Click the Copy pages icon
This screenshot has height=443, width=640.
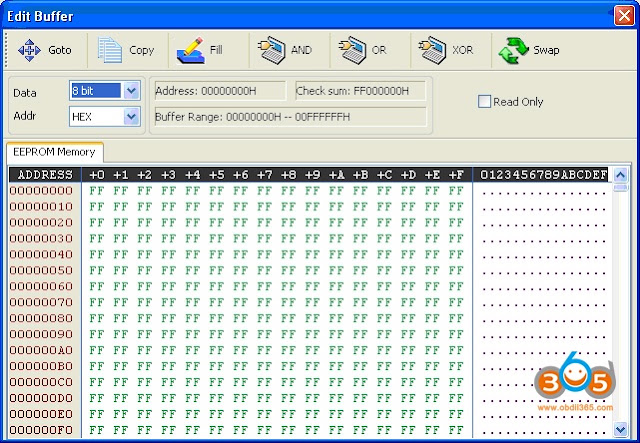click(x=110, y=50)
